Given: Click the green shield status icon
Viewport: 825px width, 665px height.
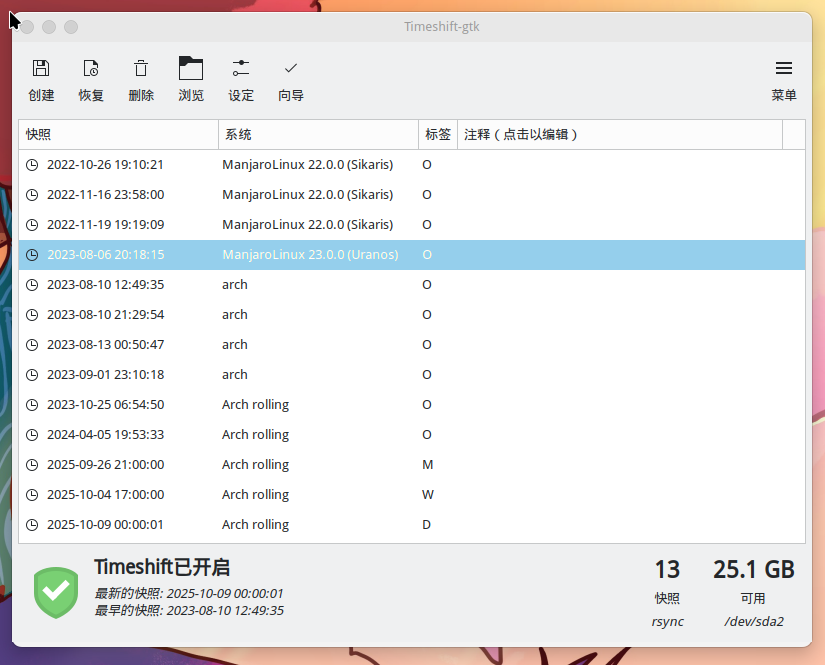Looking at the screenshot, I should pos(55,591).
